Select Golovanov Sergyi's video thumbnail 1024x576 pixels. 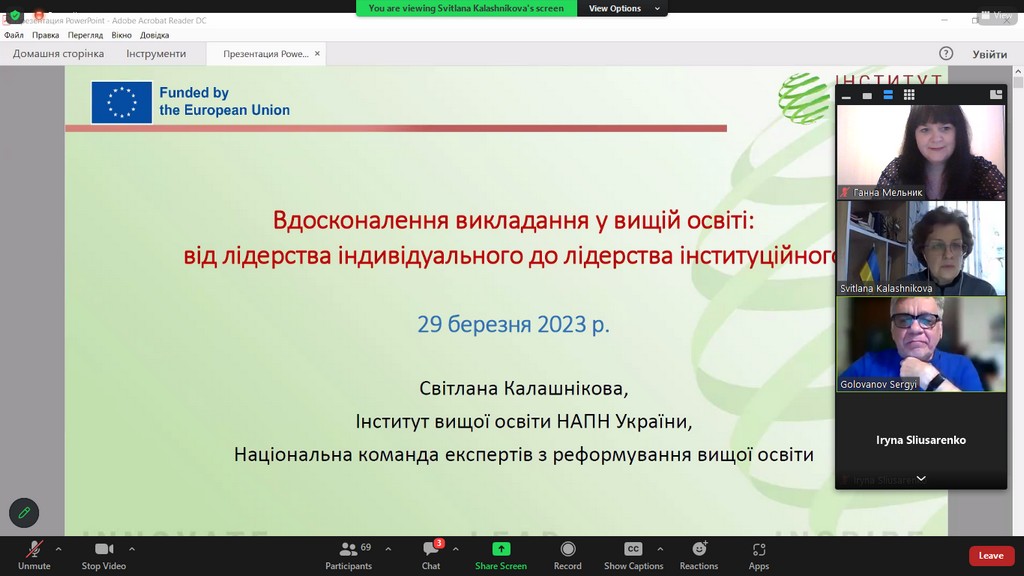click(921, 344)
